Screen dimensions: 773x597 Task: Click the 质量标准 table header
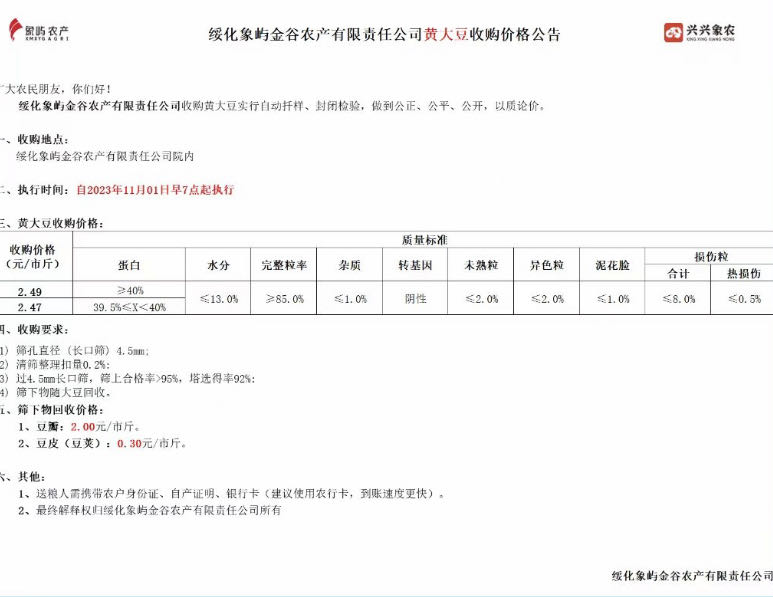click(424, 240)
